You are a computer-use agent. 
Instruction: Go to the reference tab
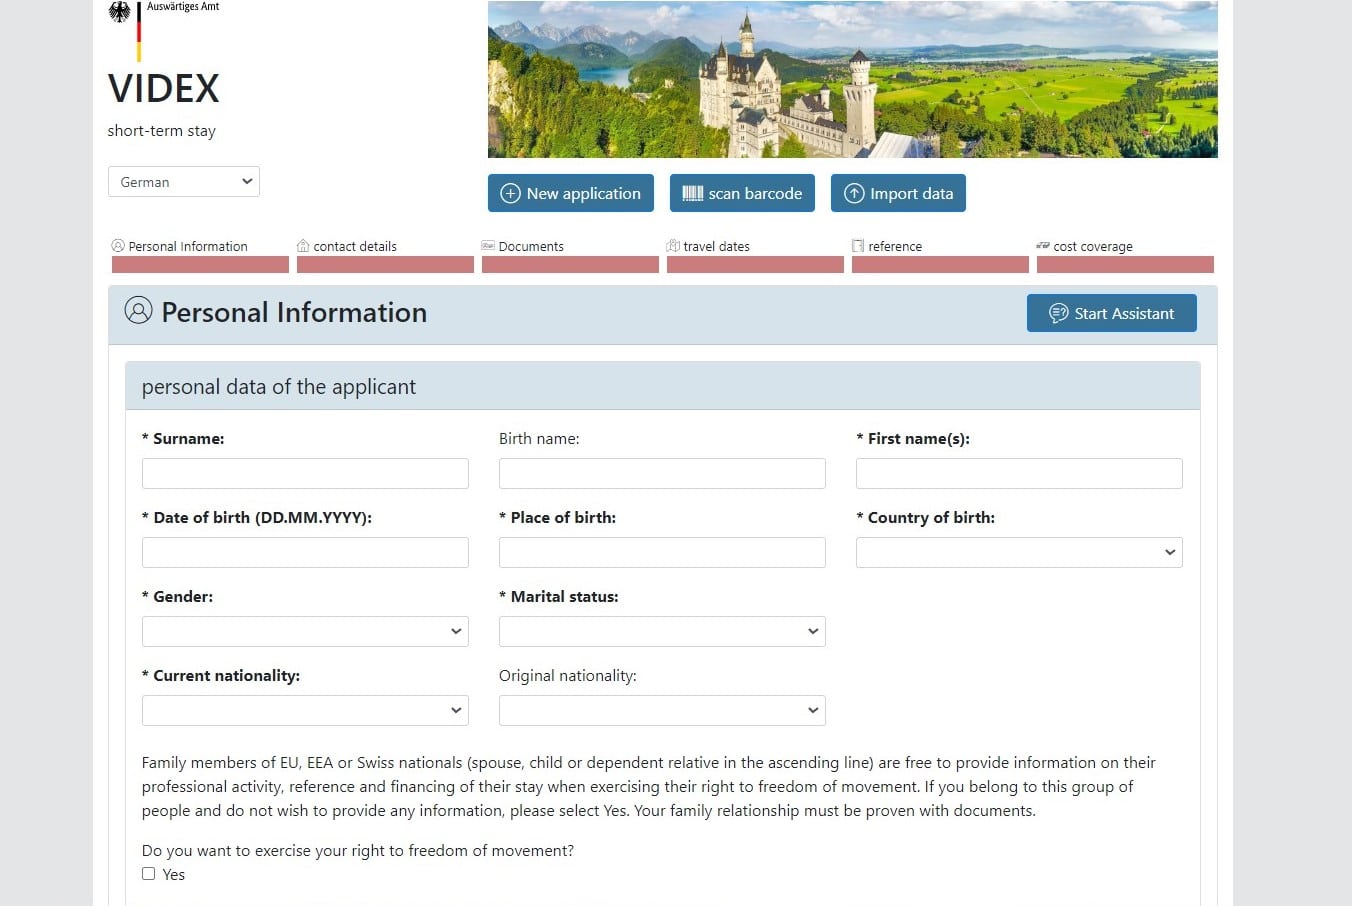tap(895, 246)
